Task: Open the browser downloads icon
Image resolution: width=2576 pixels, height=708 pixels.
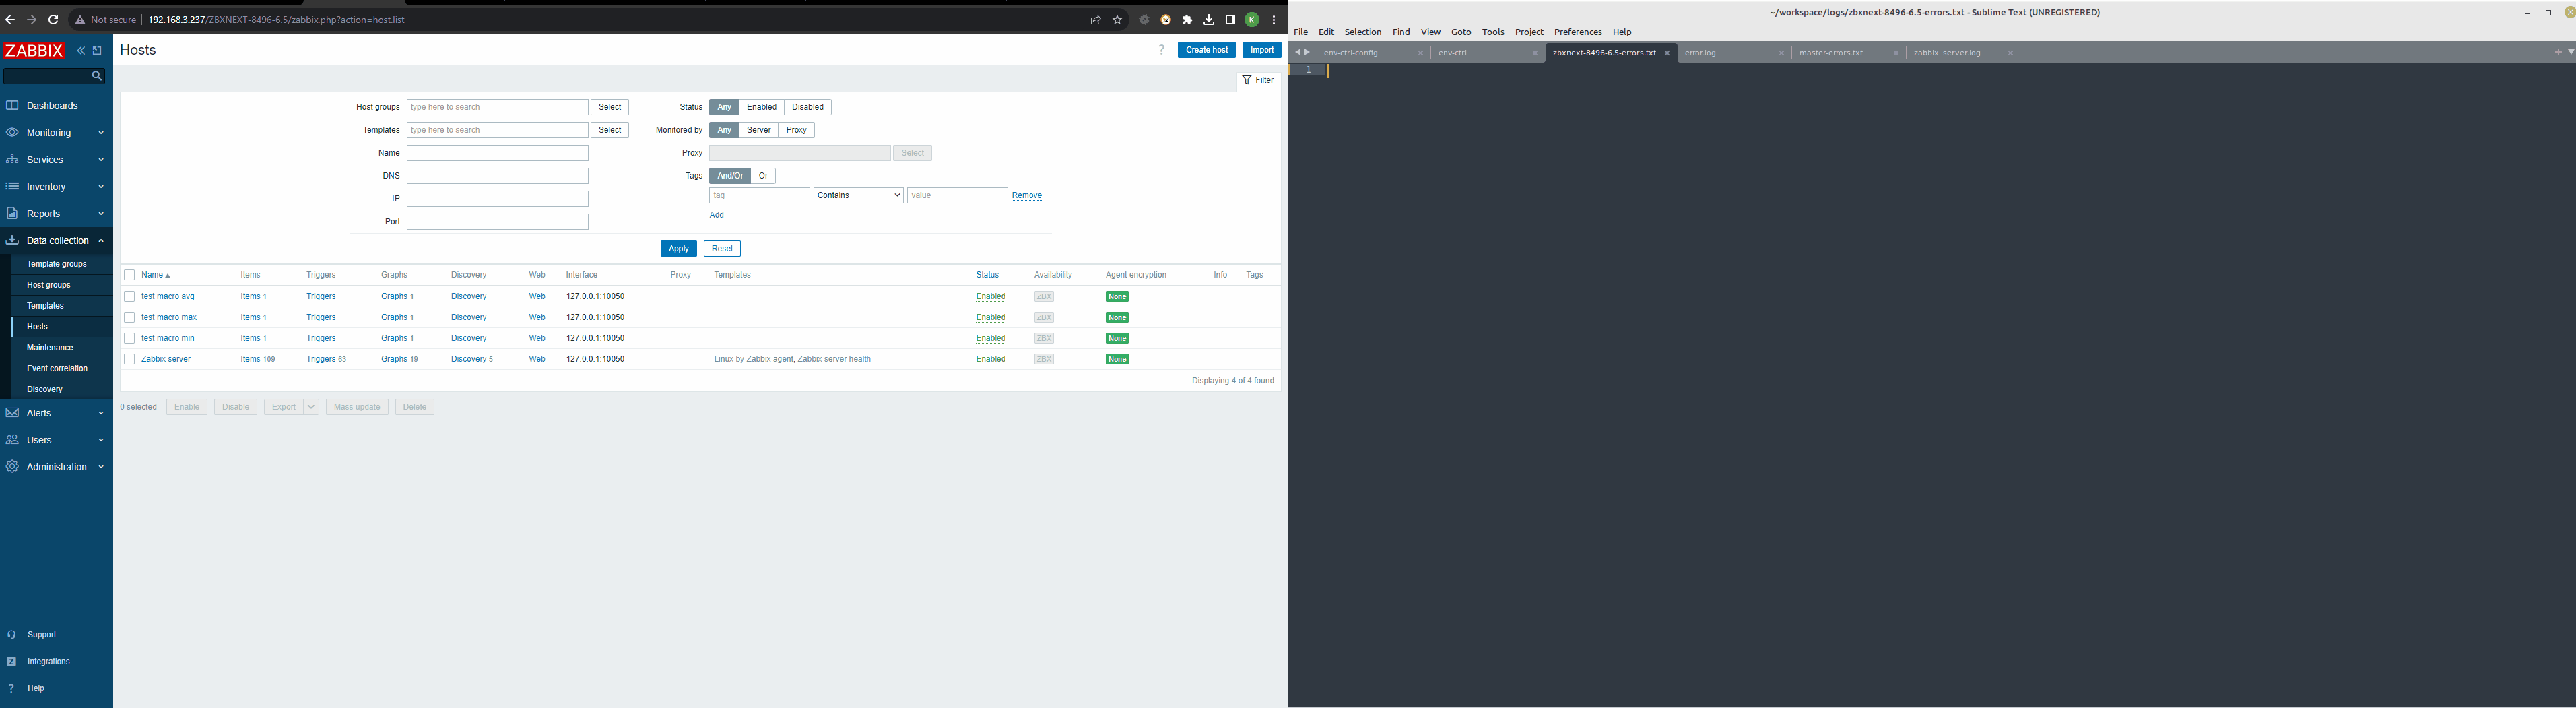Action: pos(1208,20)
